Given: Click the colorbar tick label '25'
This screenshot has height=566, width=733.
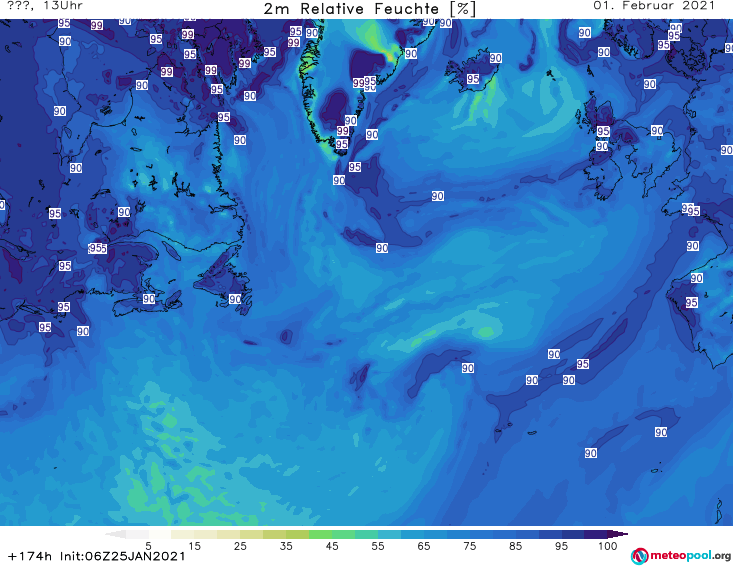Looking at the screenshot, I should [x=240, y=546].
